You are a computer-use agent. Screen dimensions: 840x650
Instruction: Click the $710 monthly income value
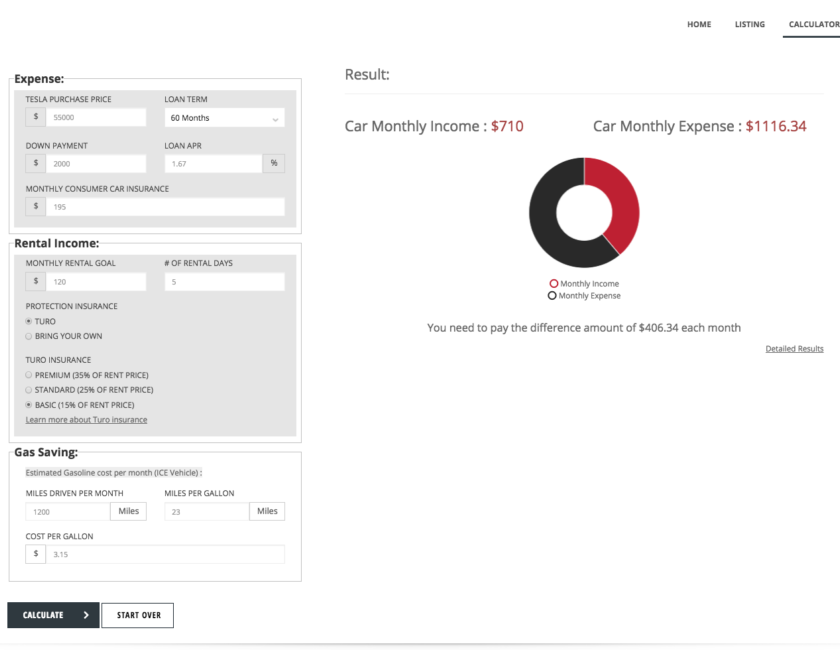[507, 126]
